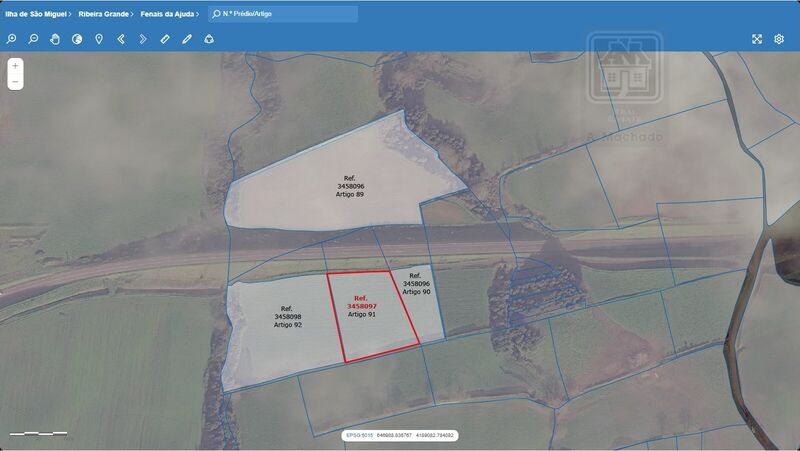Open Ilha de São Miguel breadcrumb
Viewport: 800px width, 451px height.
[x=36, y=14]
